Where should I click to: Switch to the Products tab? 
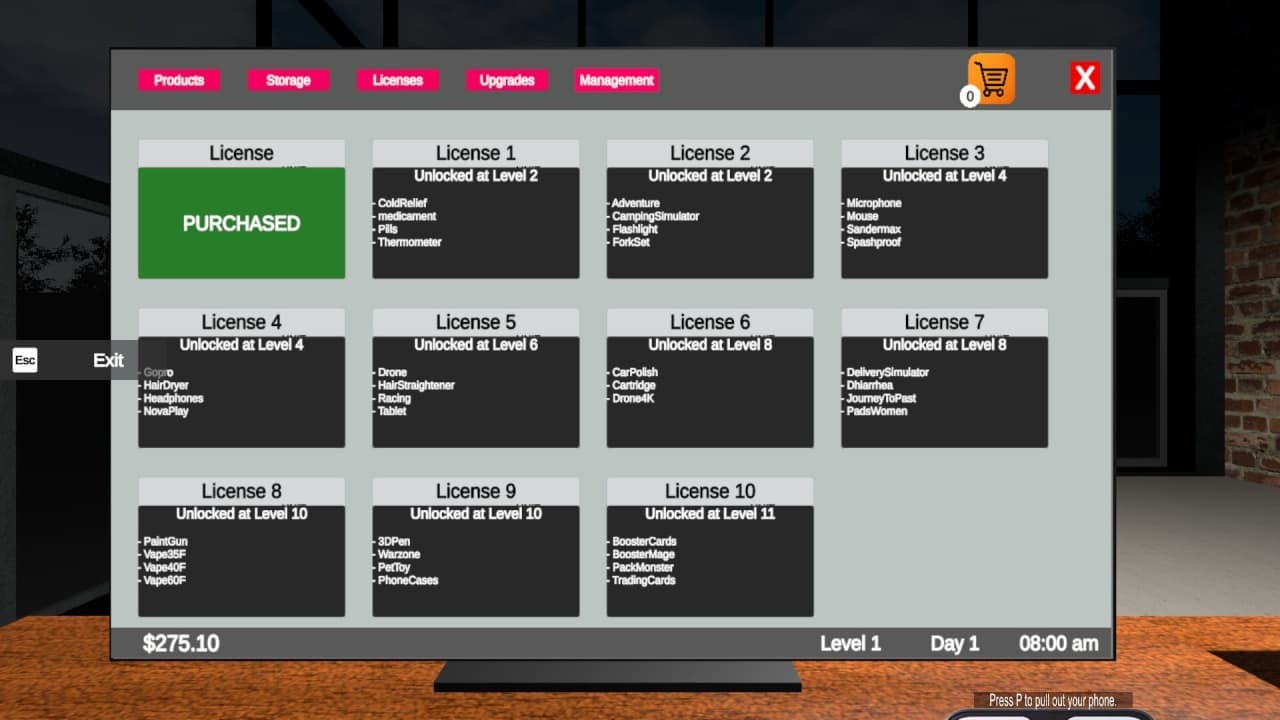point(179,80)
